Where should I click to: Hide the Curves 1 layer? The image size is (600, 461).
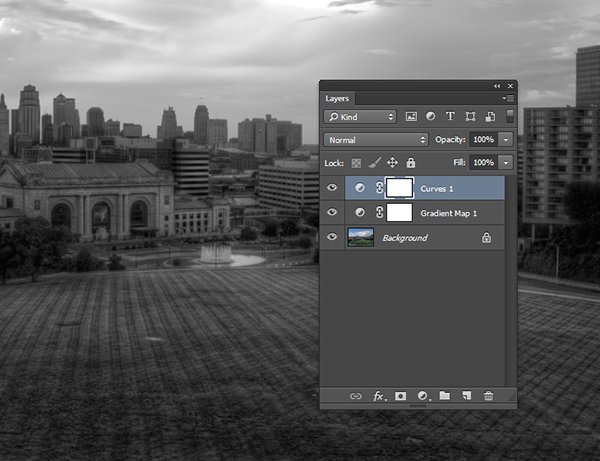point(332,187)
